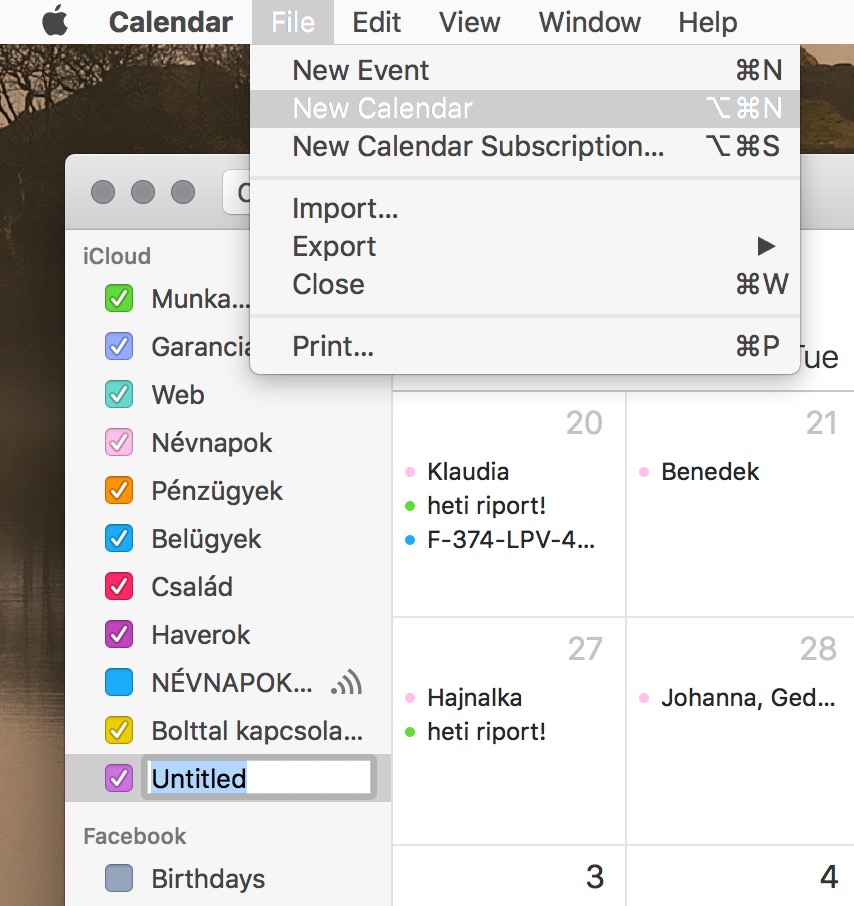Disable the Belügyek calendar checkbox
This screenshot has height=906, width=854.
coord(119,539)
